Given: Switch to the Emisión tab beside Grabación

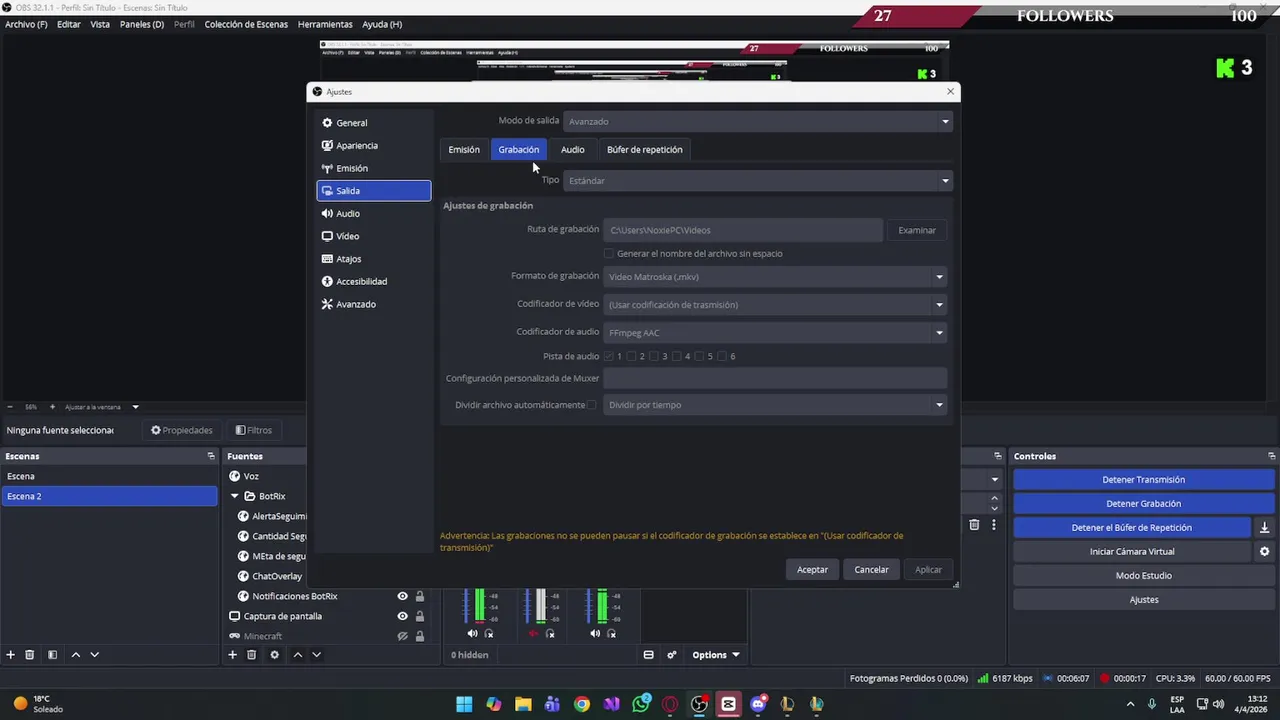Looking at the screenshot, I should 464,150.
